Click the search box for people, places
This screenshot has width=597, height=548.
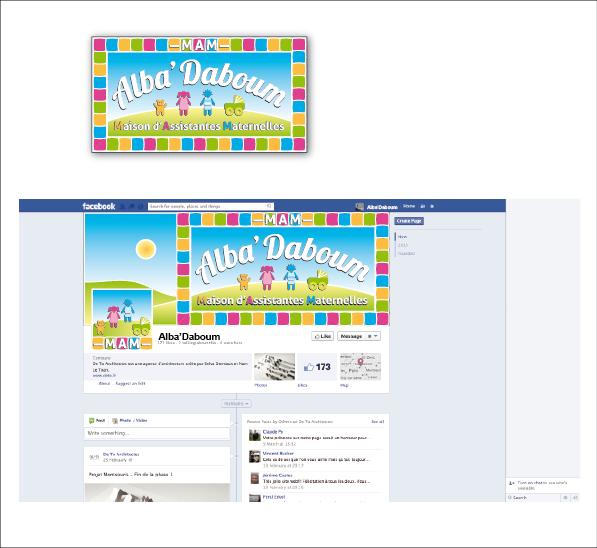click(x=211, y=206)
